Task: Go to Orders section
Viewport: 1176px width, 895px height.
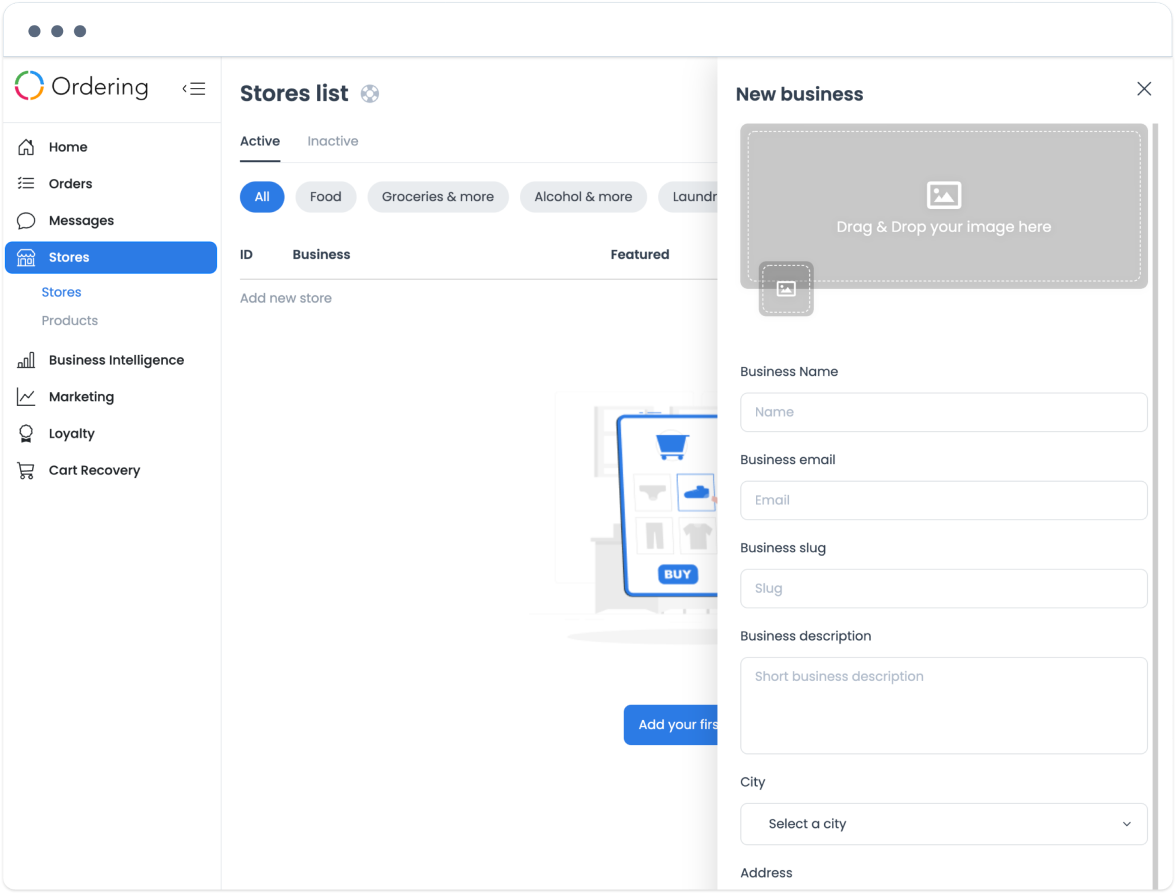Action: [111, 184]
